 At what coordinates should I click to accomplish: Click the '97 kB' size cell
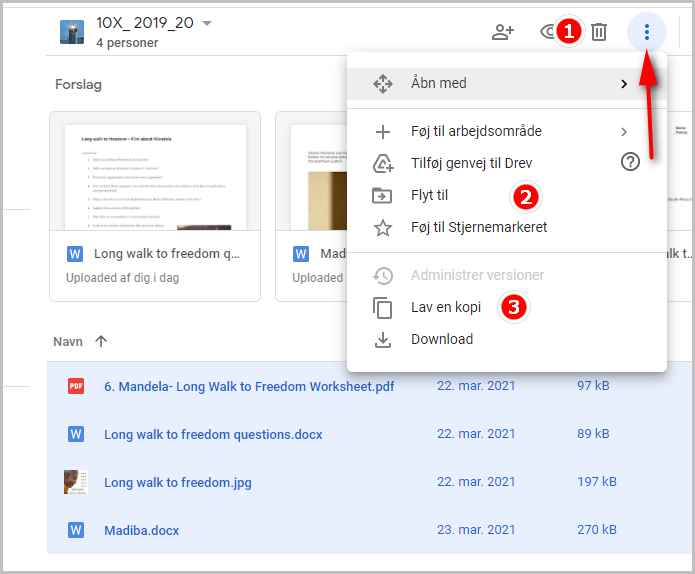pos(593,386)
